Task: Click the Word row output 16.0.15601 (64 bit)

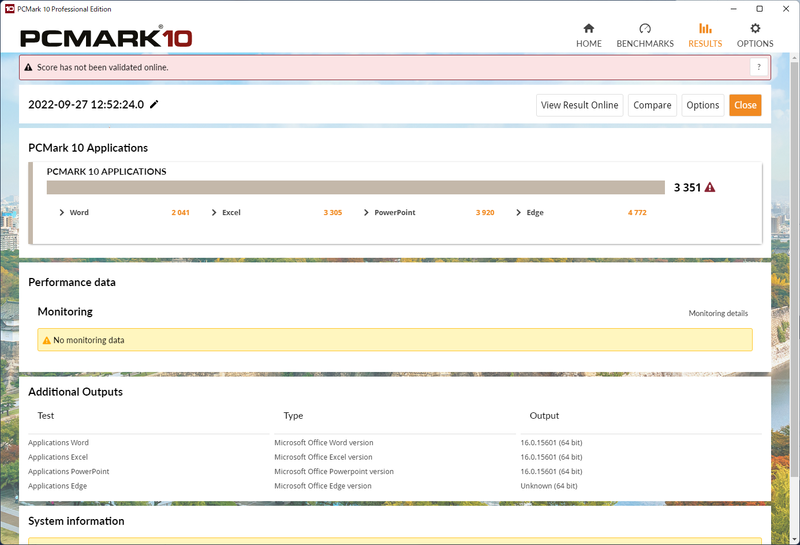Action: pos(552,442)
